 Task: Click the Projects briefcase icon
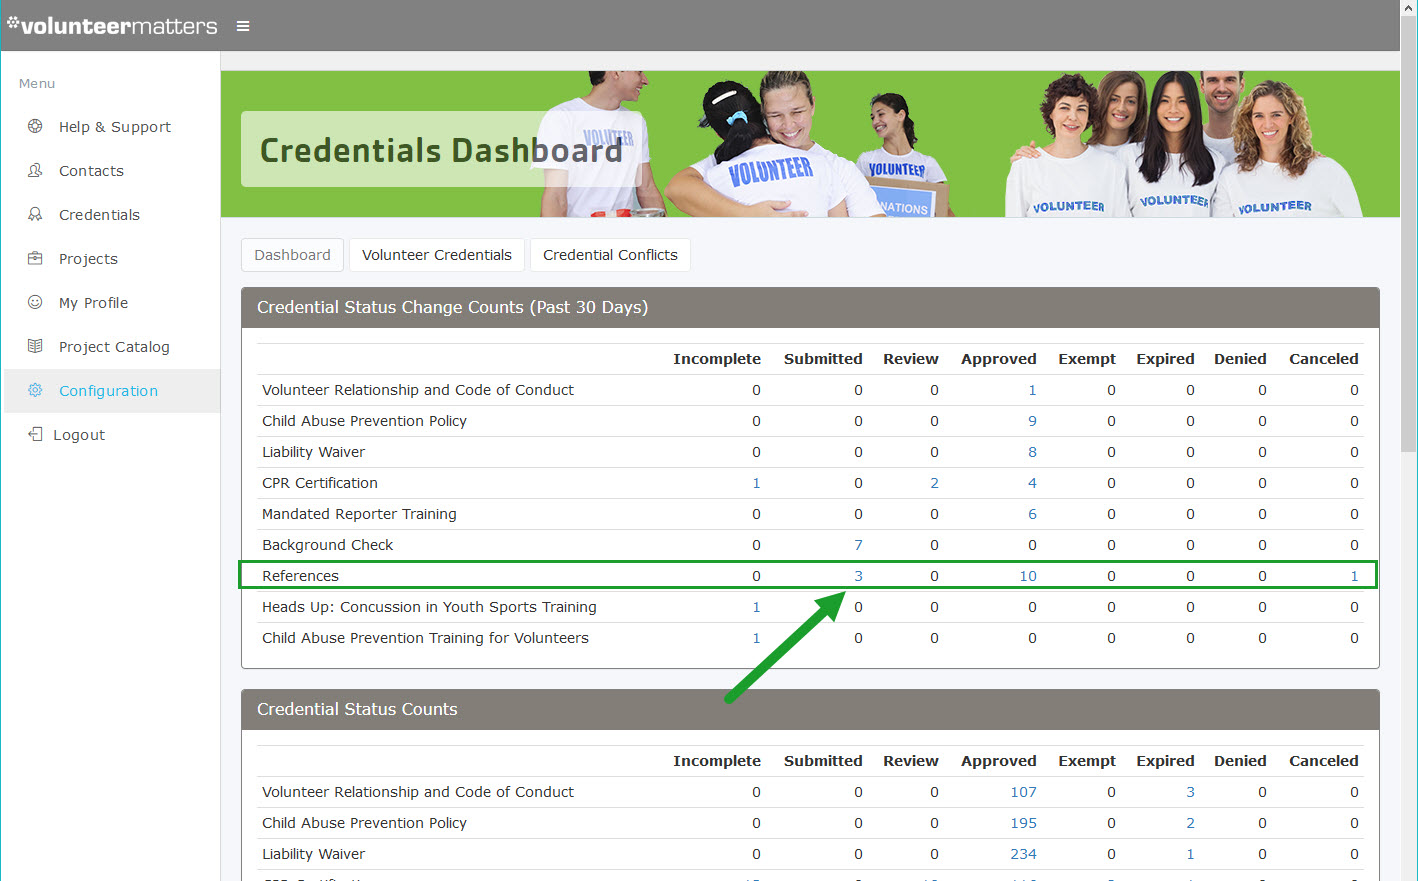pos(35,259)
